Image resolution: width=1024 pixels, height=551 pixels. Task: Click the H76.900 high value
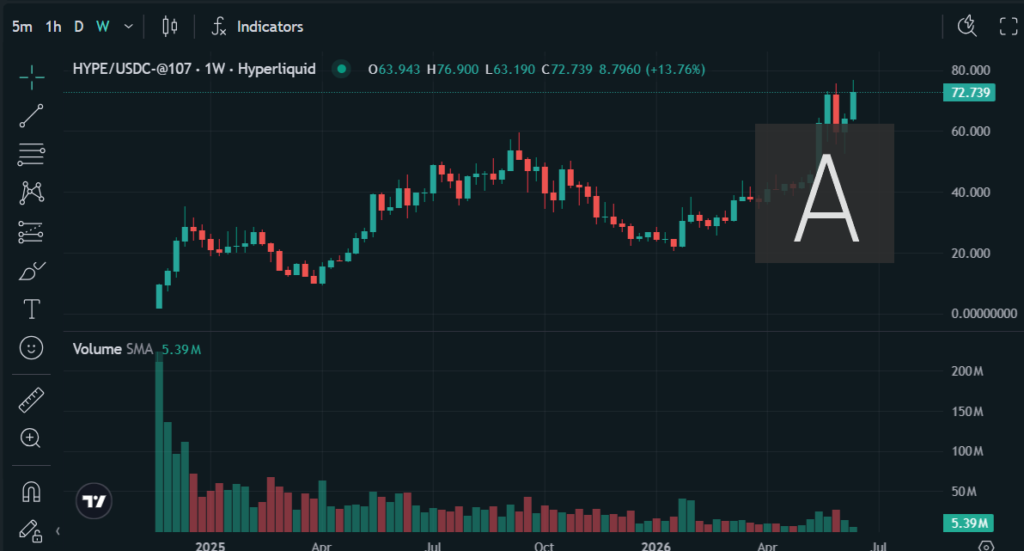point(453,69)
